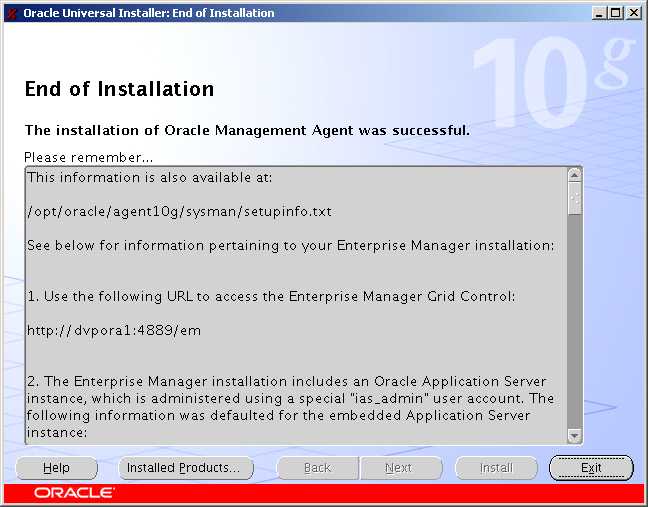Viewport: 648px width, 507px height.
Task: Click the disabled Install button
Action: point(496,468)
